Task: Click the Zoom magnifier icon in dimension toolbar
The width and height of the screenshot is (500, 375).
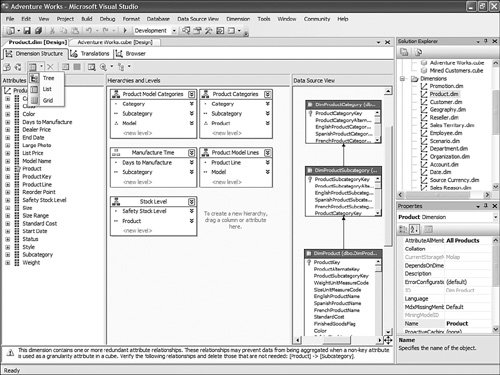Action: 104,67
